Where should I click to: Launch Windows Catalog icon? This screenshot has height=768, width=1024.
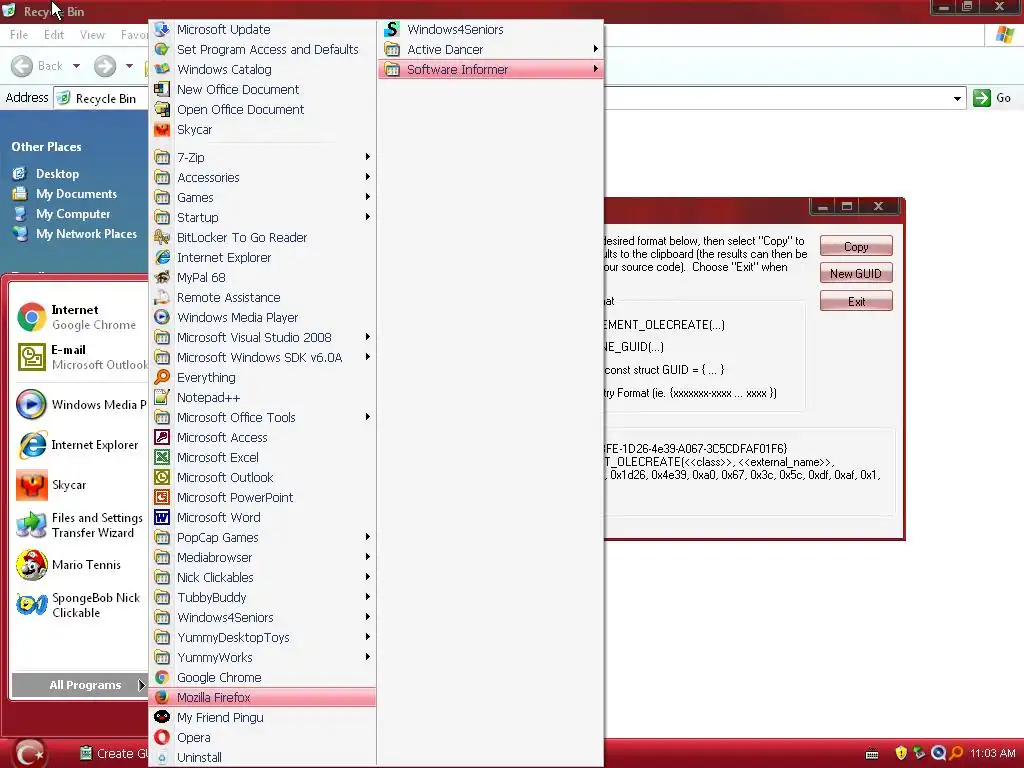click(x=162, y=69)
